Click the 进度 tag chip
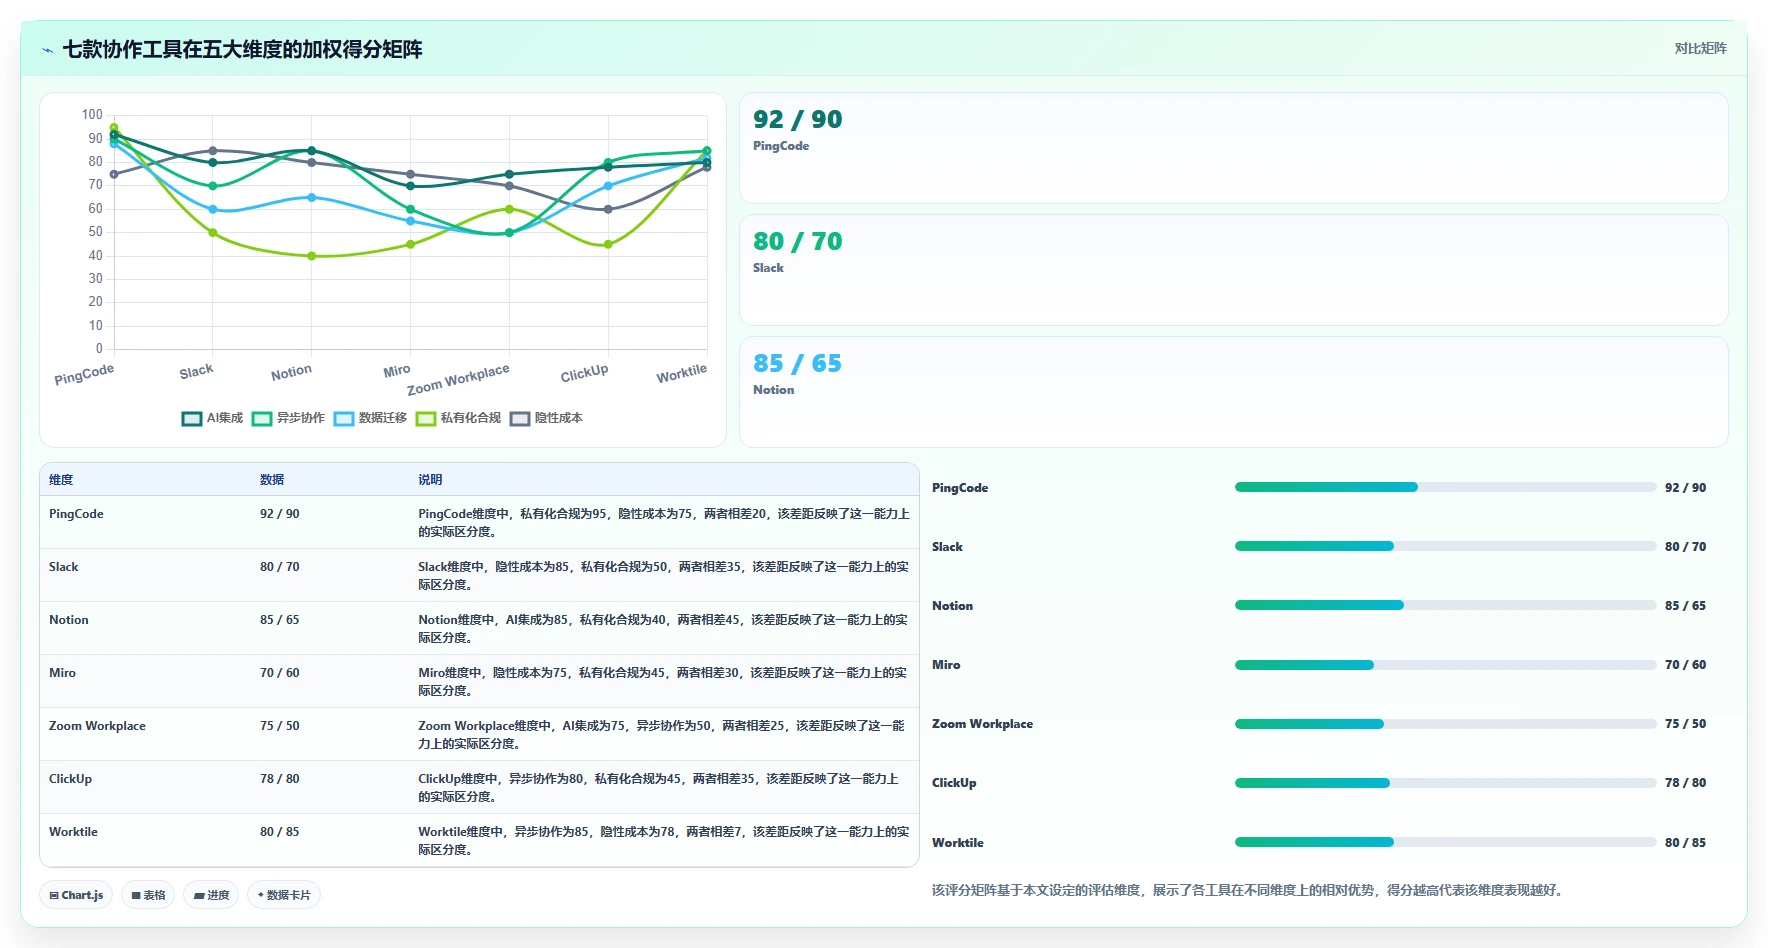Viewport: 1768px width, 948px height. pyautogui.click(x=211, y=895)
